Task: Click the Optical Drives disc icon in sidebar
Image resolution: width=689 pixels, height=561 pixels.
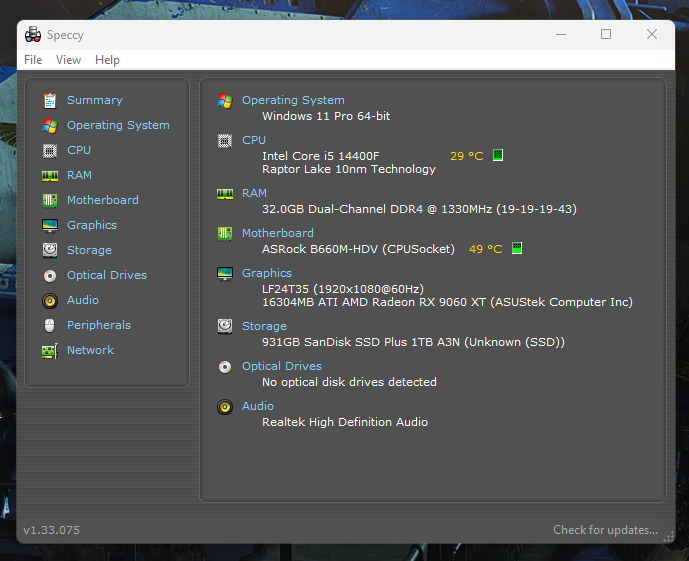Action: click(50, 275)
